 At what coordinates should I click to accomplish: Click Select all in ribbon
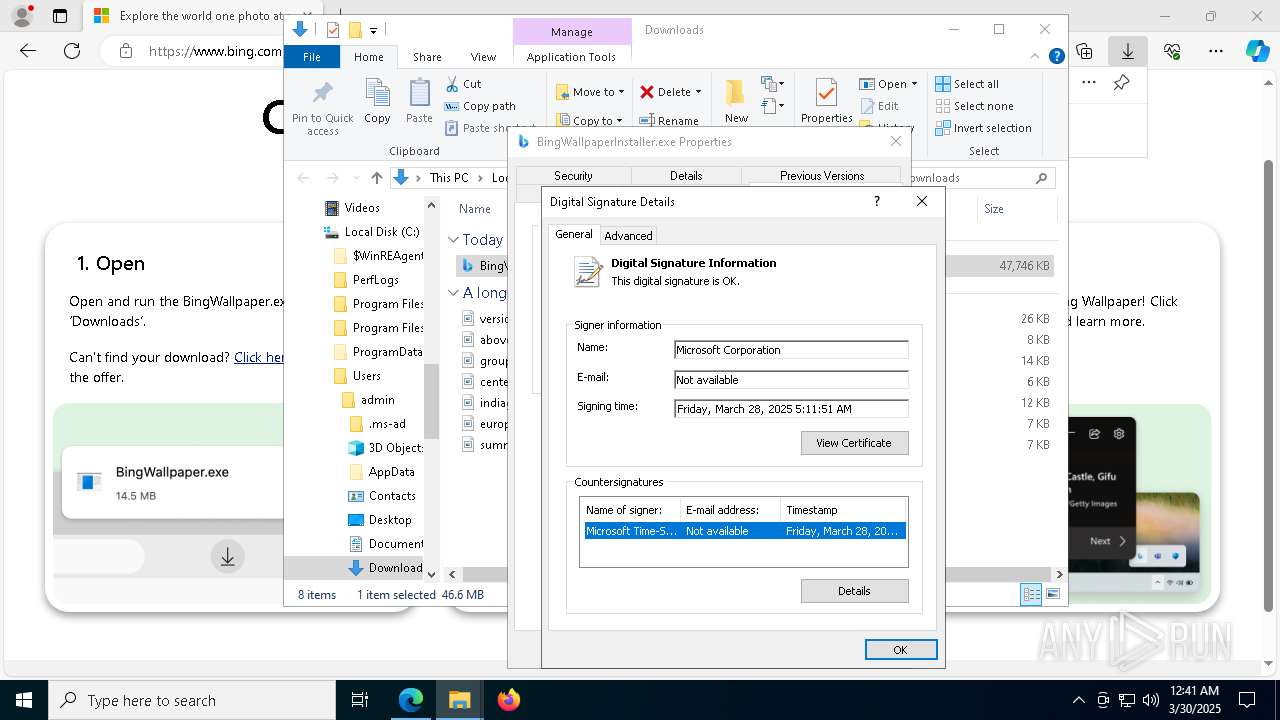pos(967,84)
